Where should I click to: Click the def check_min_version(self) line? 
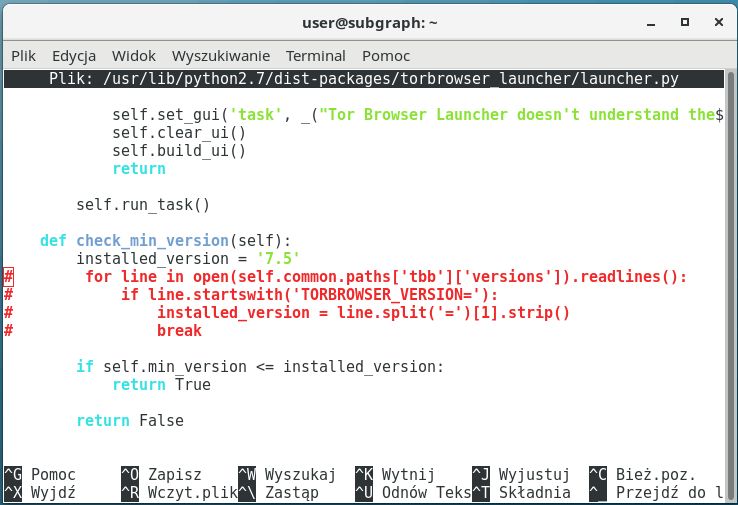coord(166,240)
